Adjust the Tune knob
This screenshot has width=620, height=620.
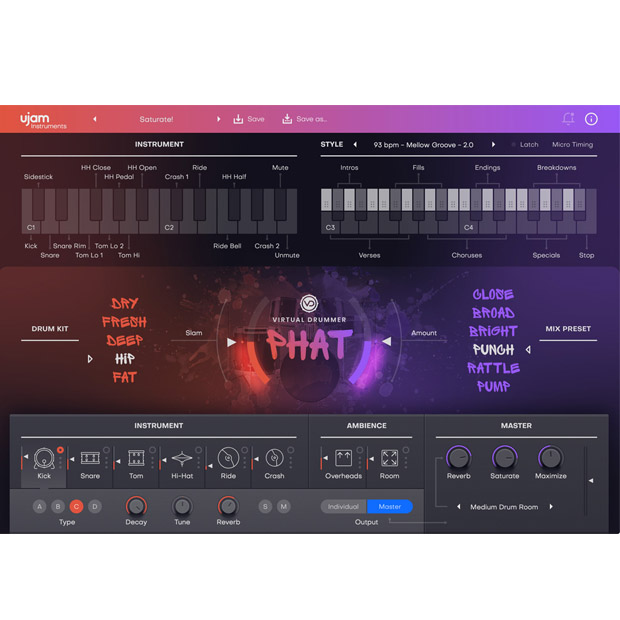tap(182, 506)
